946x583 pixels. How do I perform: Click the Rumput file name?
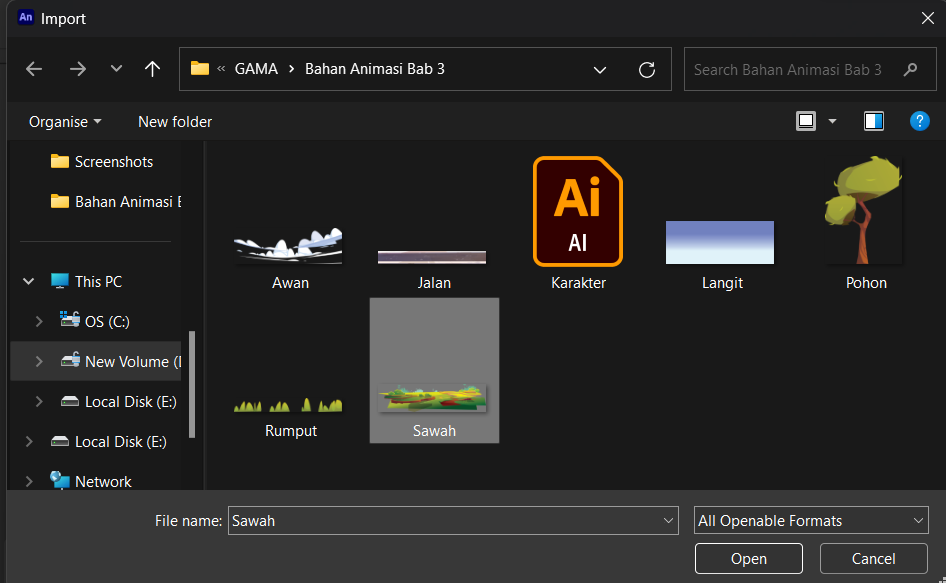click(291, 431)
